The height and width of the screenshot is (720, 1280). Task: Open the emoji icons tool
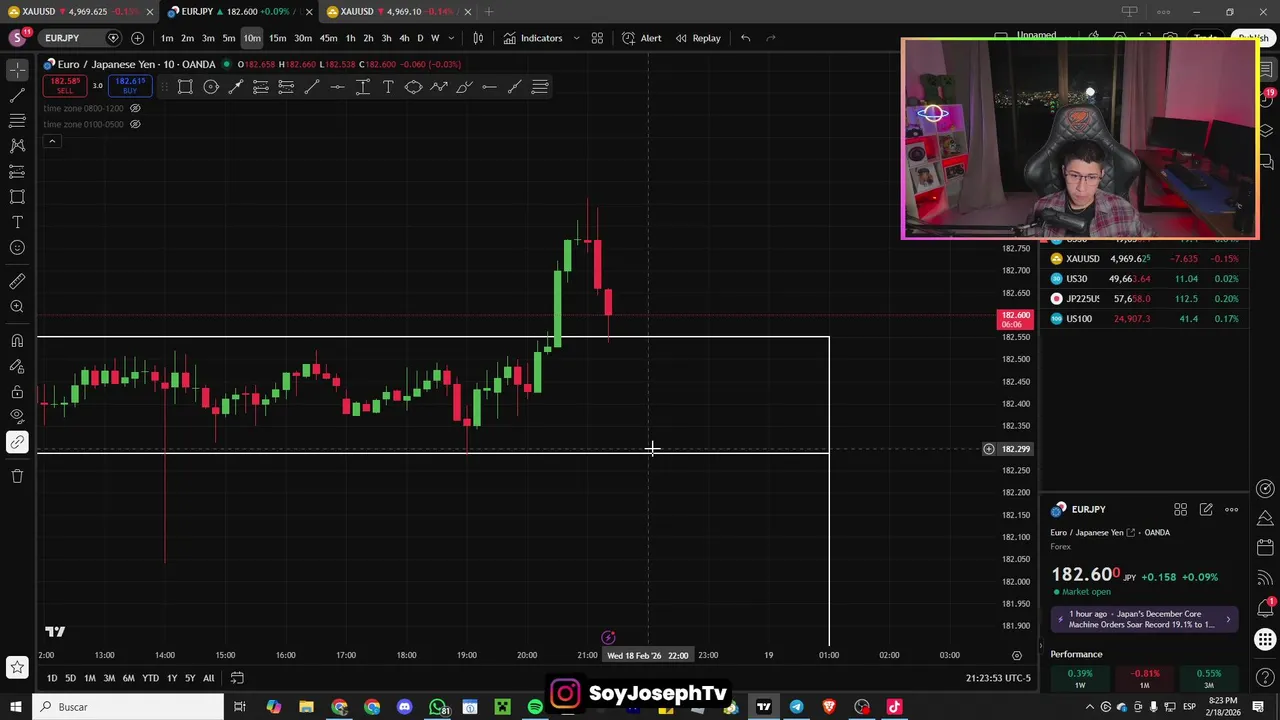(x=17, y=248)
